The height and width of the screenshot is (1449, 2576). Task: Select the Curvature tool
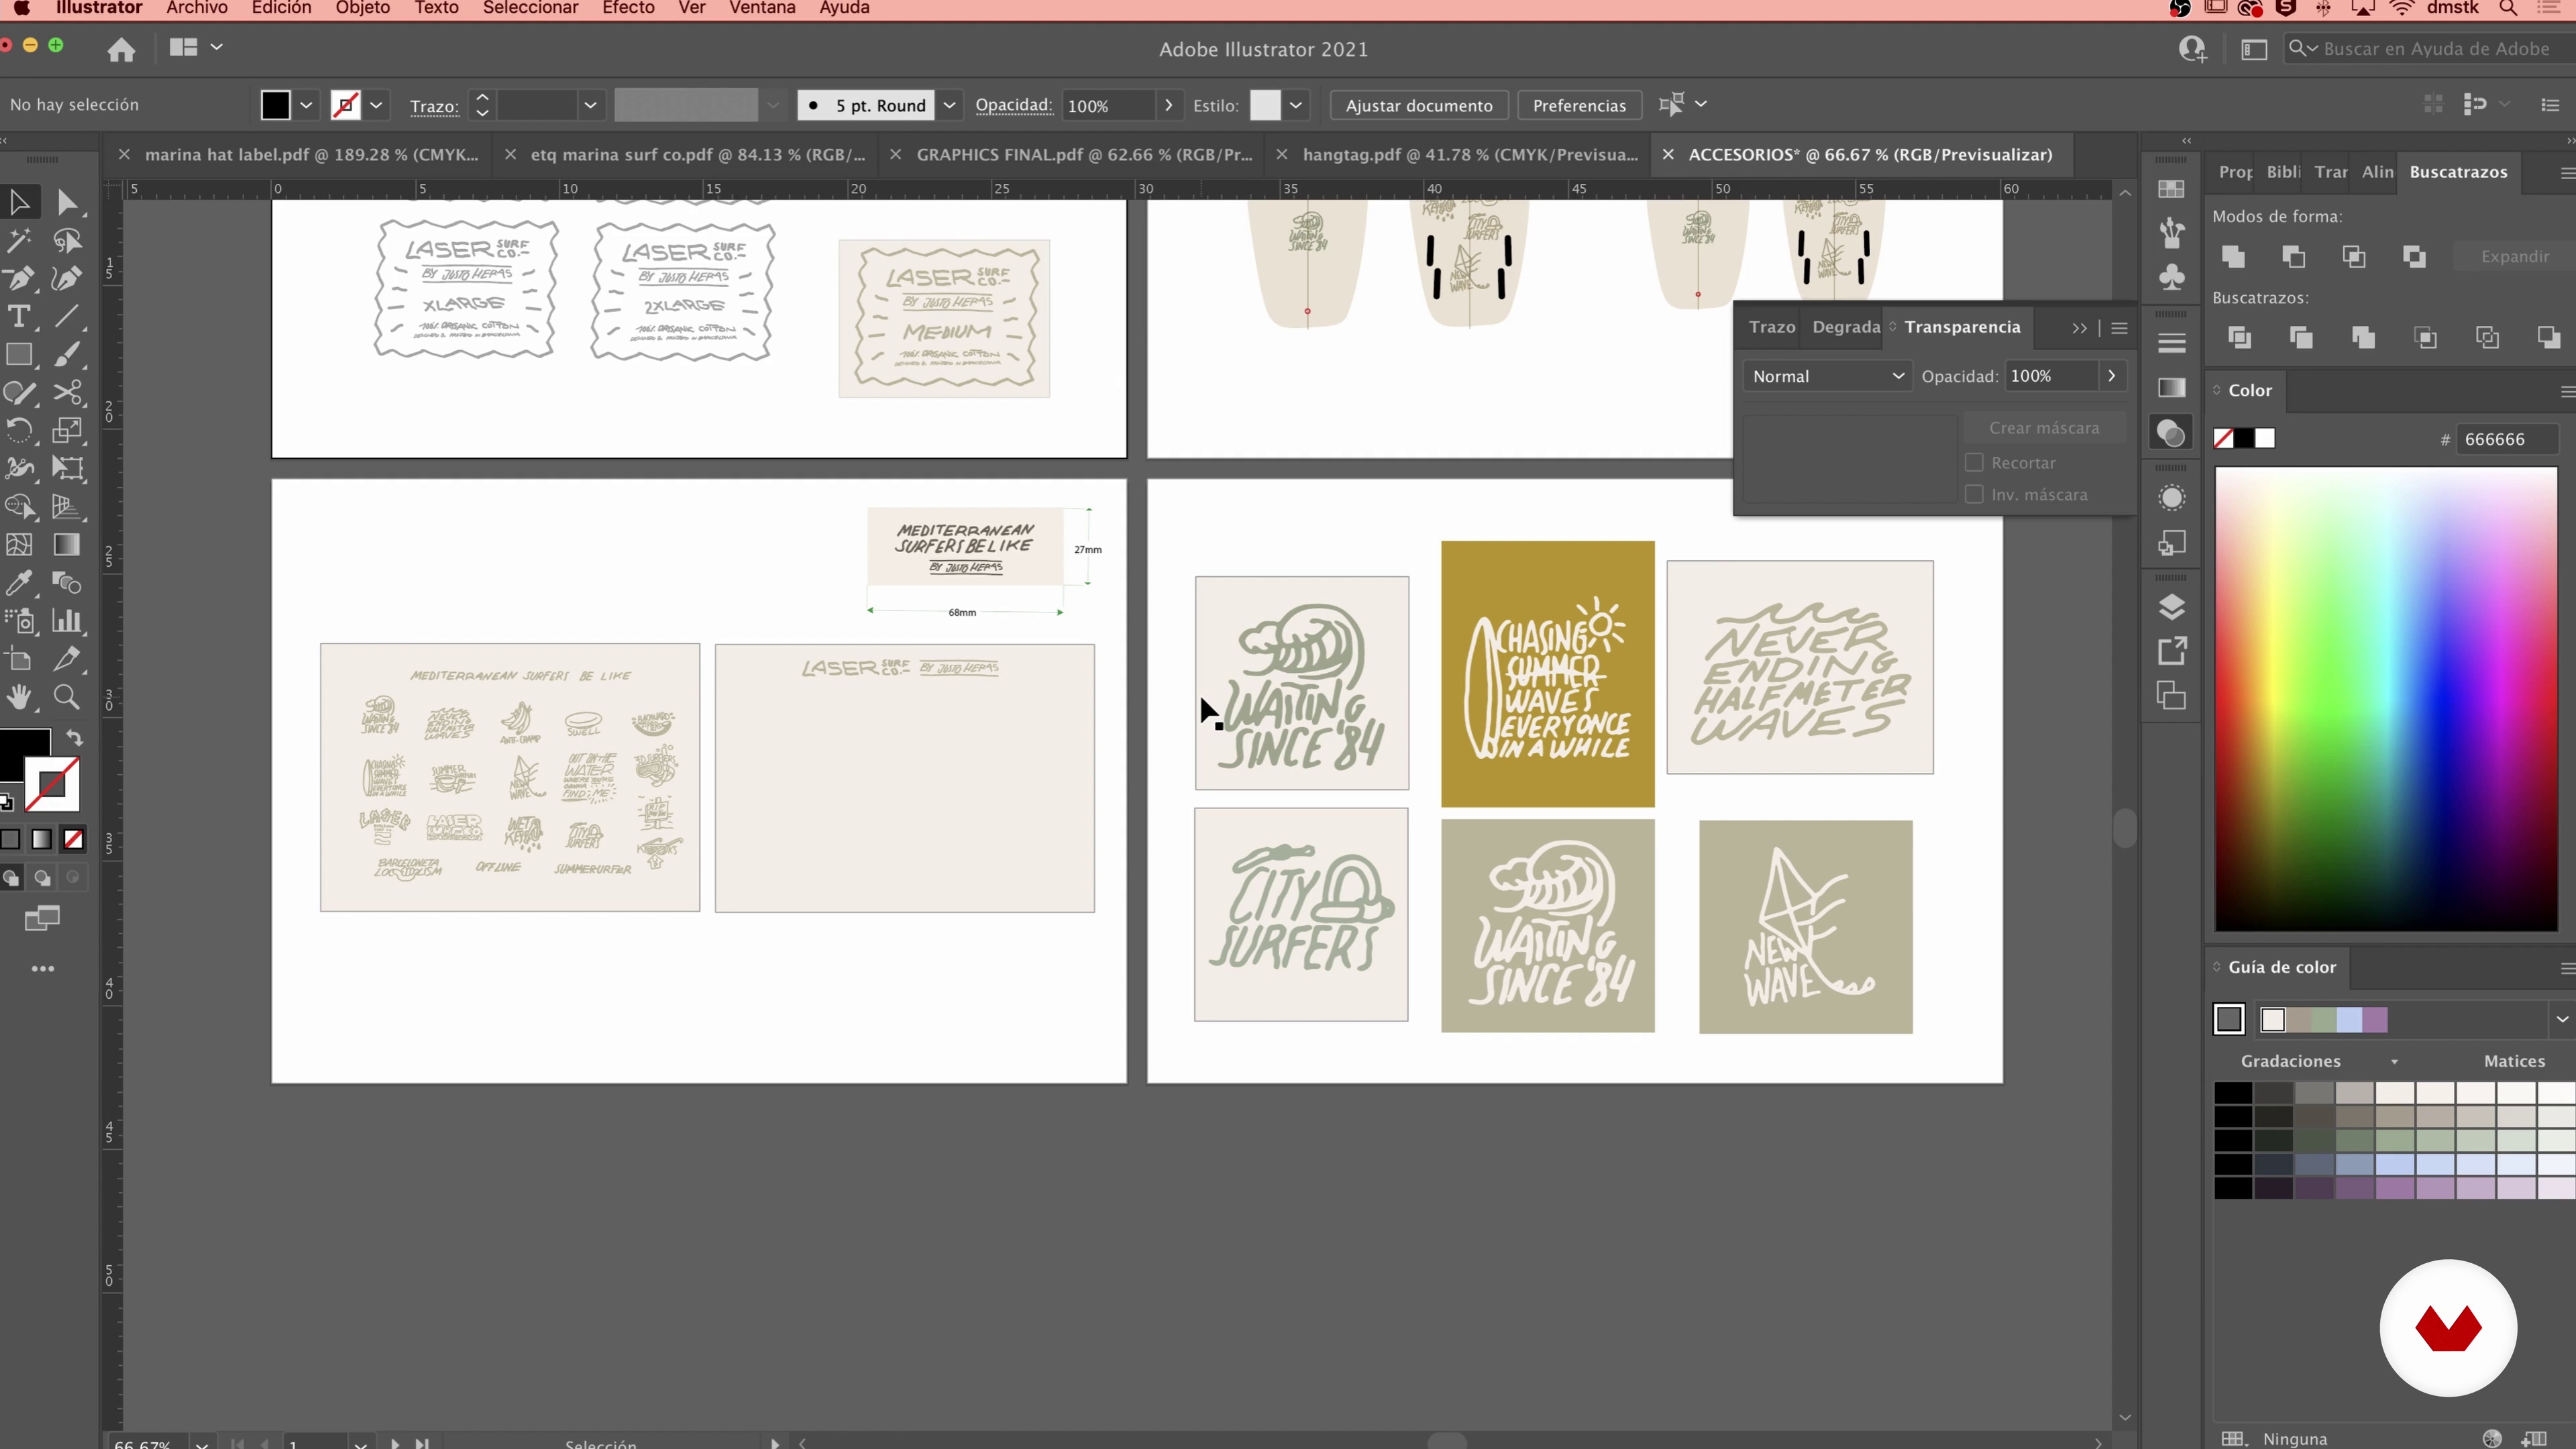click(67, 279)
